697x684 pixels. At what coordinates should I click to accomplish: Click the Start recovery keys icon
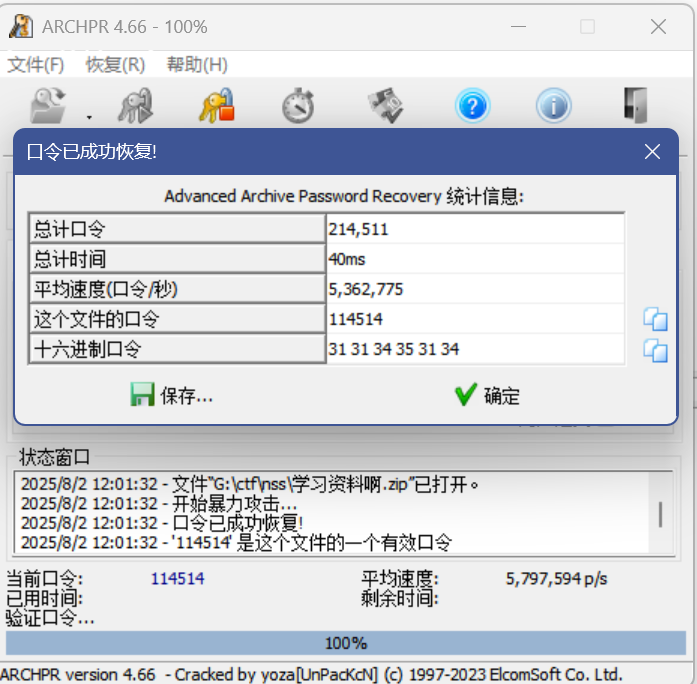pos(134,105)
